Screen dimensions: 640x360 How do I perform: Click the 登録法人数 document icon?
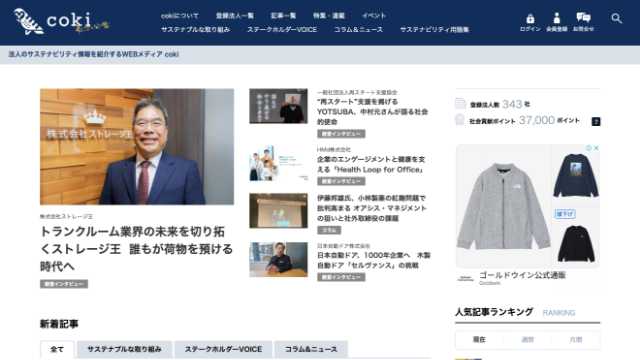[460, 104]
